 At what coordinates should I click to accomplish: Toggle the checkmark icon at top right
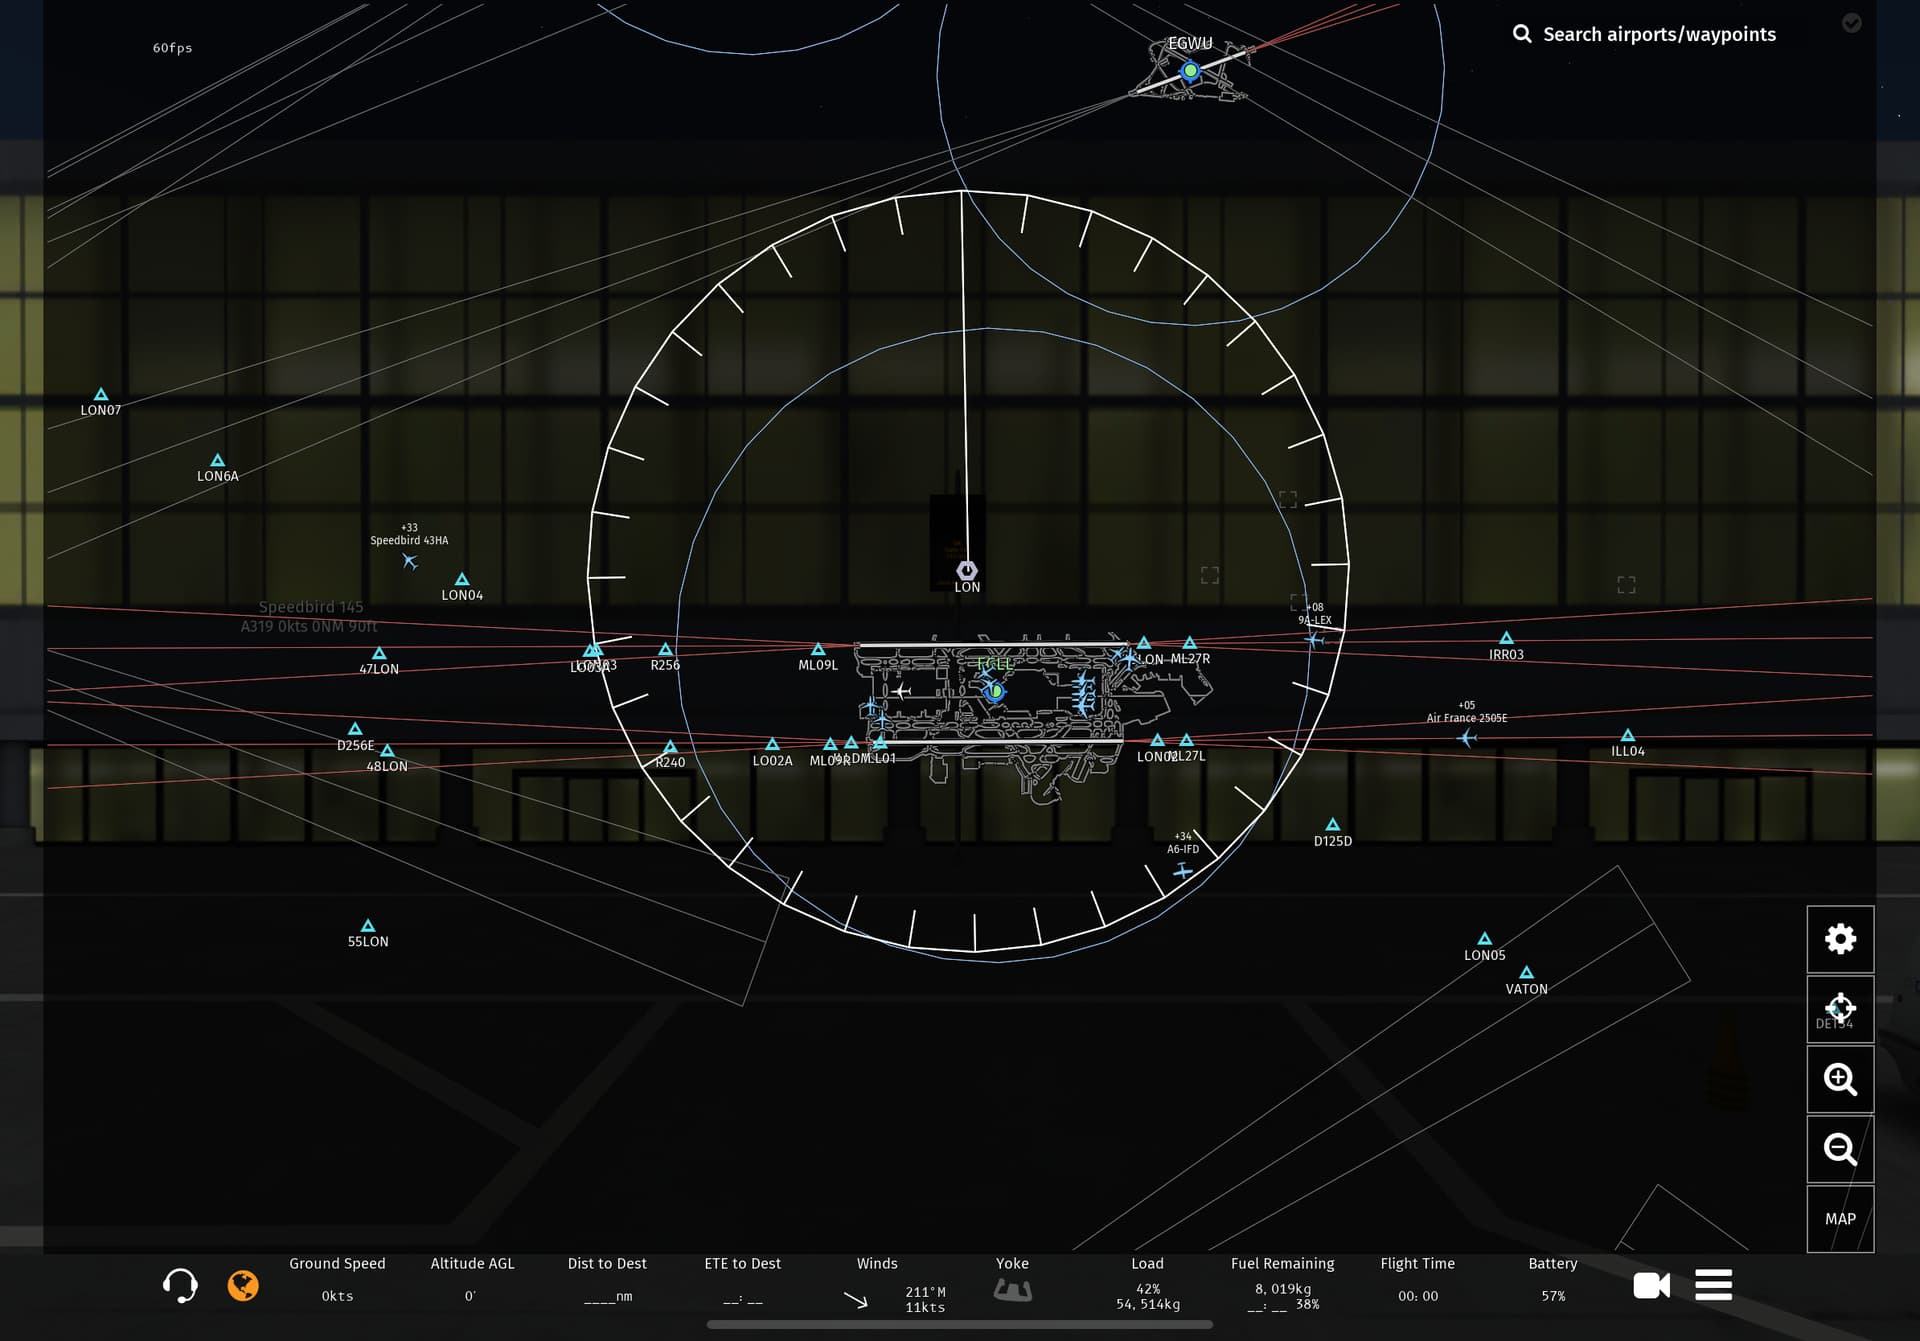(1852, 23)
